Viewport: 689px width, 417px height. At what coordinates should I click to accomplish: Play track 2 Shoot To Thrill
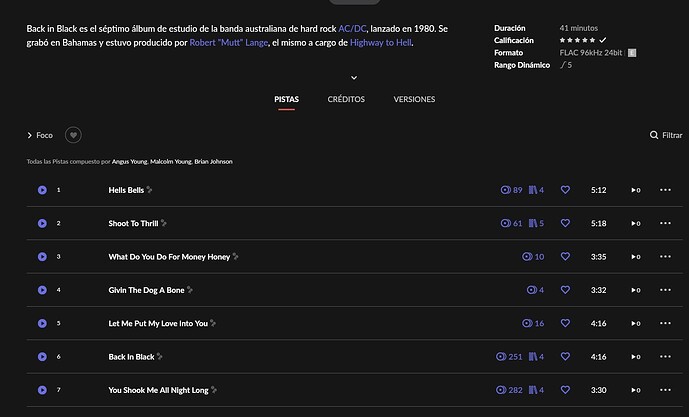click(x=42, y=223)
